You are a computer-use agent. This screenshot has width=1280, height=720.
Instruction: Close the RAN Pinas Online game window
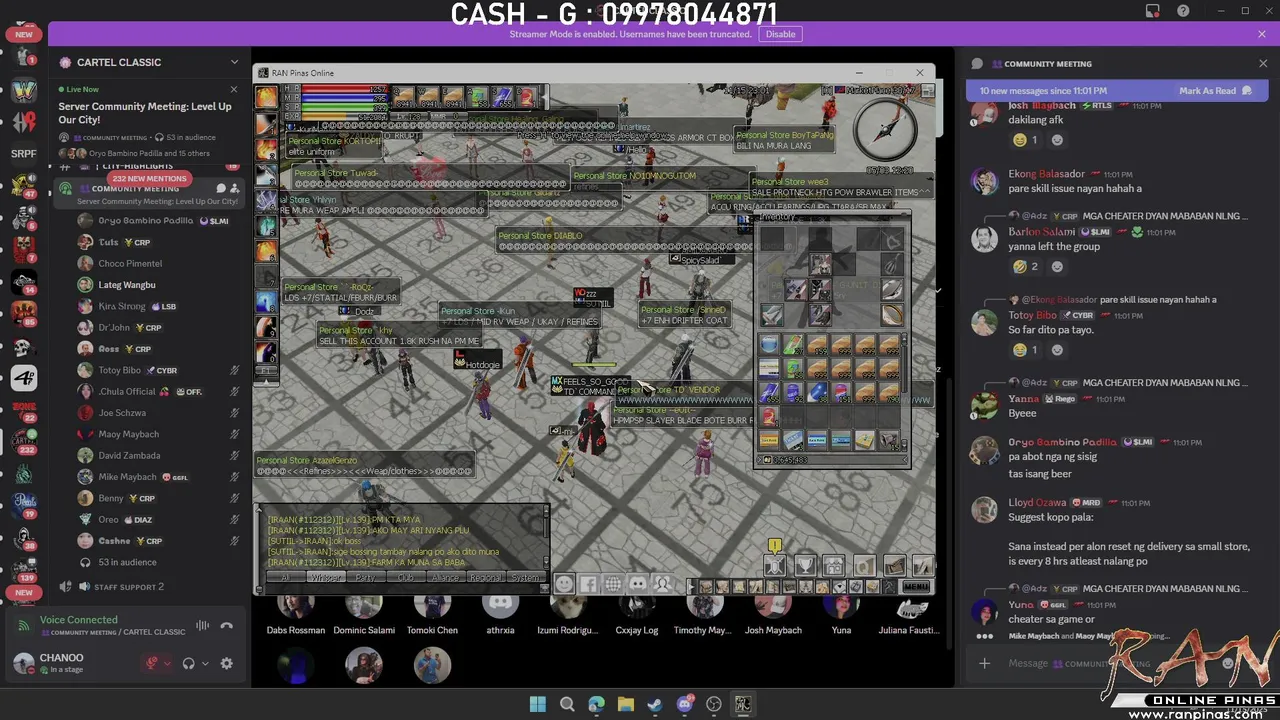[920, 72]
